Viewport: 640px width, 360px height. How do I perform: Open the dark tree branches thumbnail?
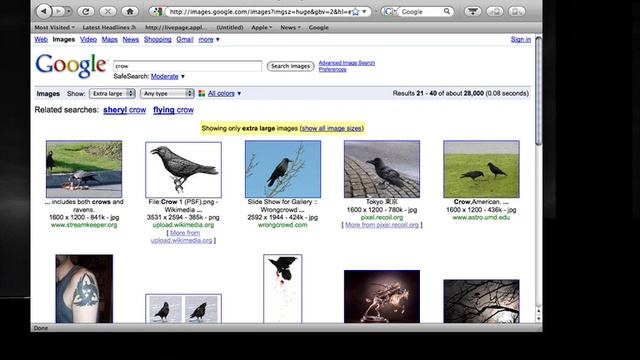click(x=481, y=301)
